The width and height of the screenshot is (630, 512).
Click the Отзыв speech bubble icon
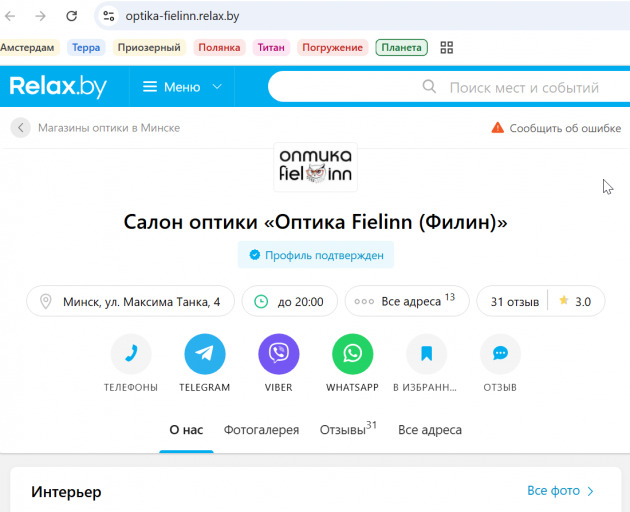pos(500,354)
